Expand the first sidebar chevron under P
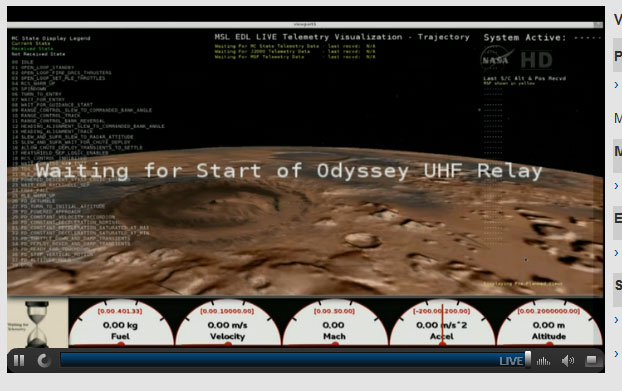Viewport: 622px width, 391px height. 616,85
